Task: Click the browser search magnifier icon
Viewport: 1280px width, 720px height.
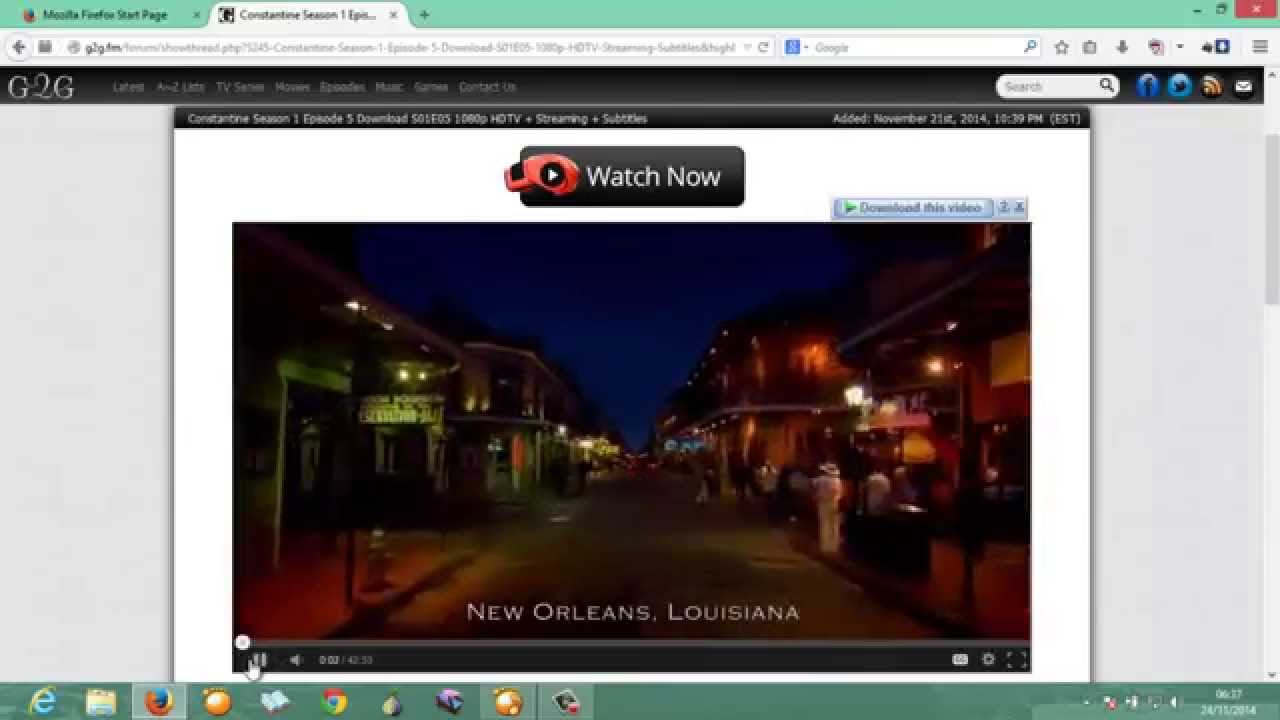Action: coord(1030,47)
